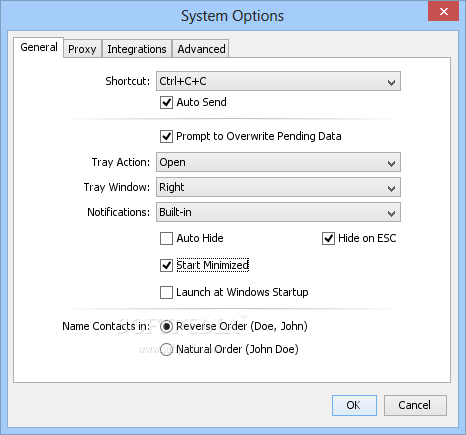Open the Tray Window dropdown set to Right
466x435 pixels.
click(278, 187)
